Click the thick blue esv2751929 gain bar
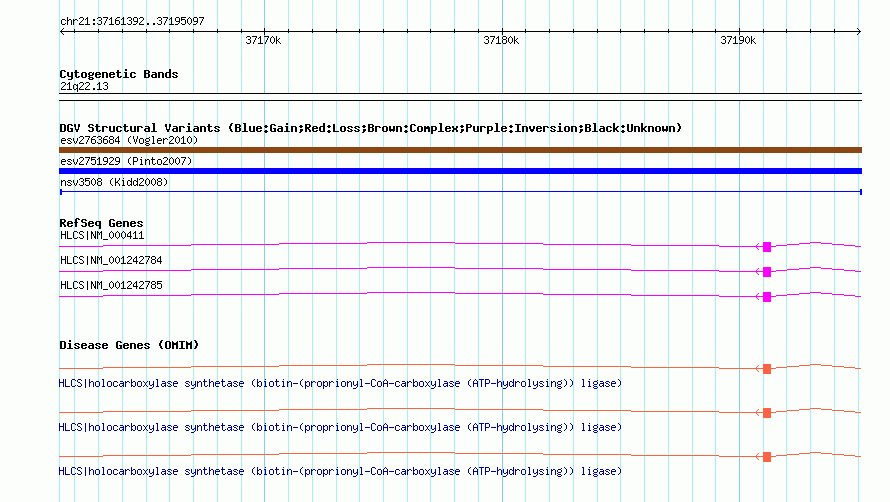 [460, 171]
